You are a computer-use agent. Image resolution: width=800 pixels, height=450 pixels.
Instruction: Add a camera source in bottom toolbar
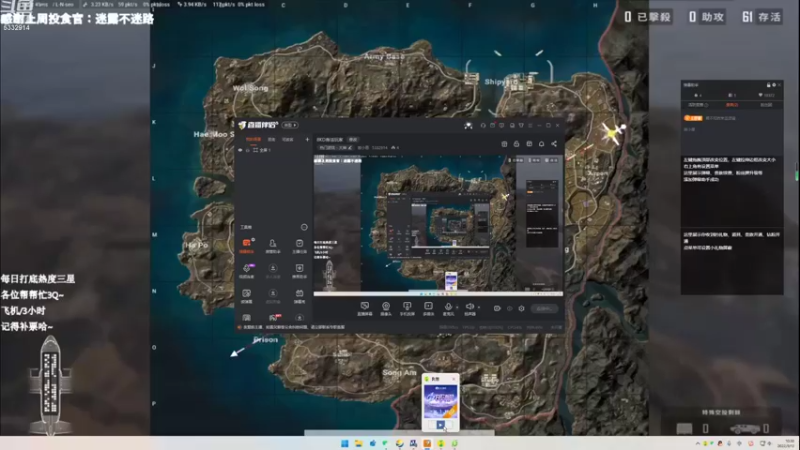click(x=386, y=308)
